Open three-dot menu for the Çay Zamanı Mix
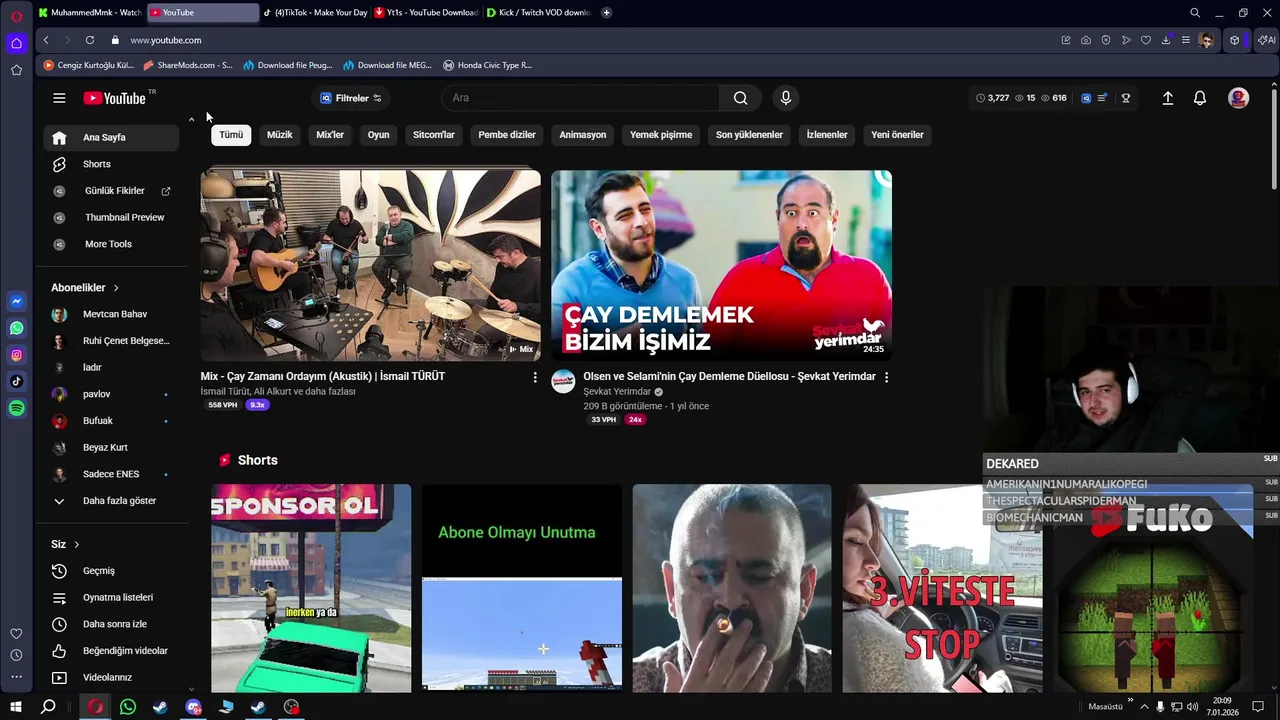 535,377
